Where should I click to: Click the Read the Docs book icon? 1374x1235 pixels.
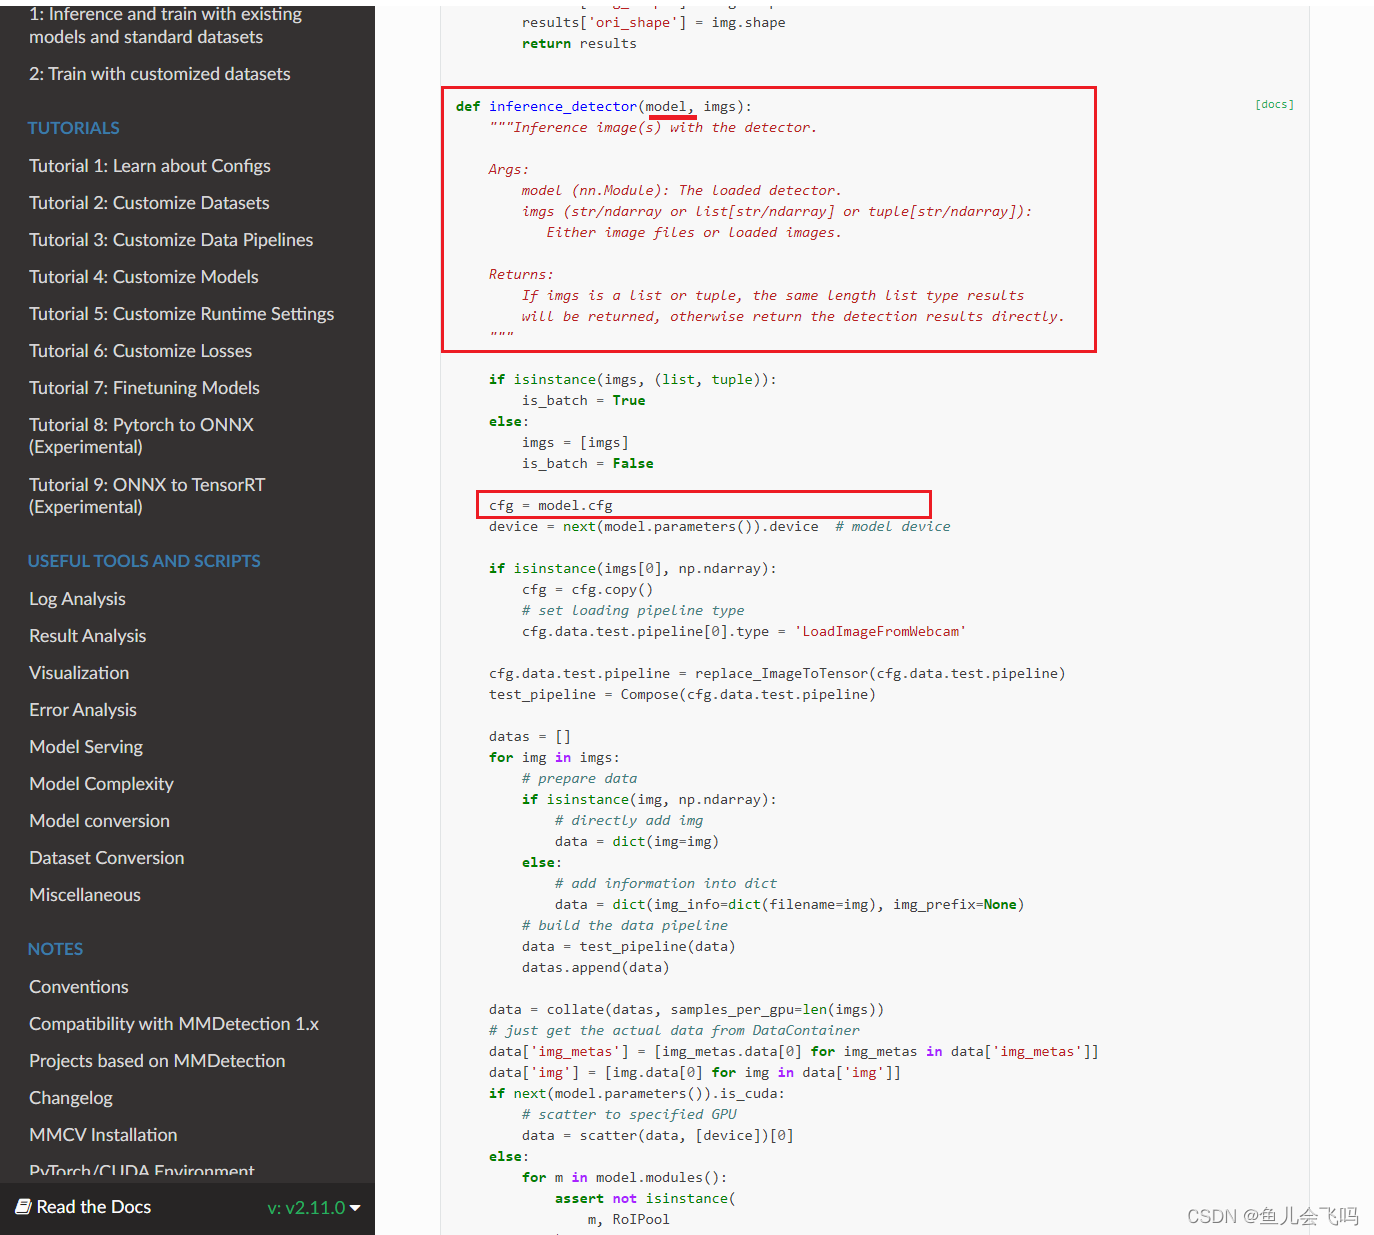click(x=22, y=1207)
